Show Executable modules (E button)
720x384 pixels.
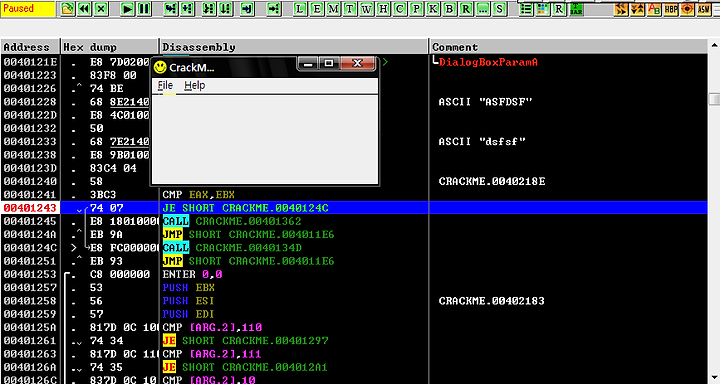(316, 9)
